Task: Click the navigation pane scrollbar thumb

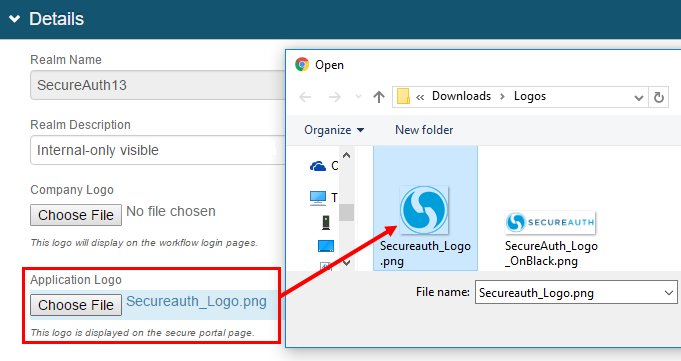Action: 346,212
